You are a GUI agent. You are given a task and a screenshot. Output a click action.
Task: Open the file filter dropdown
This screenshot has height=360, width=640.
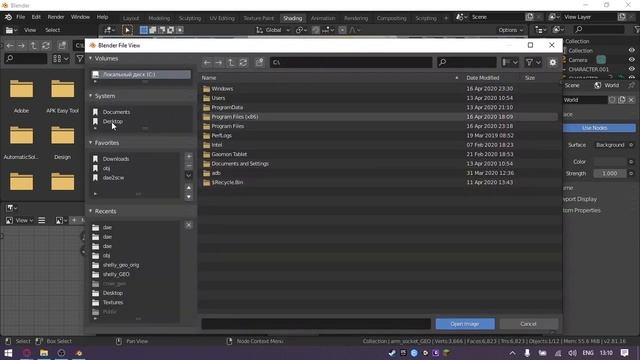pos(533,62)
